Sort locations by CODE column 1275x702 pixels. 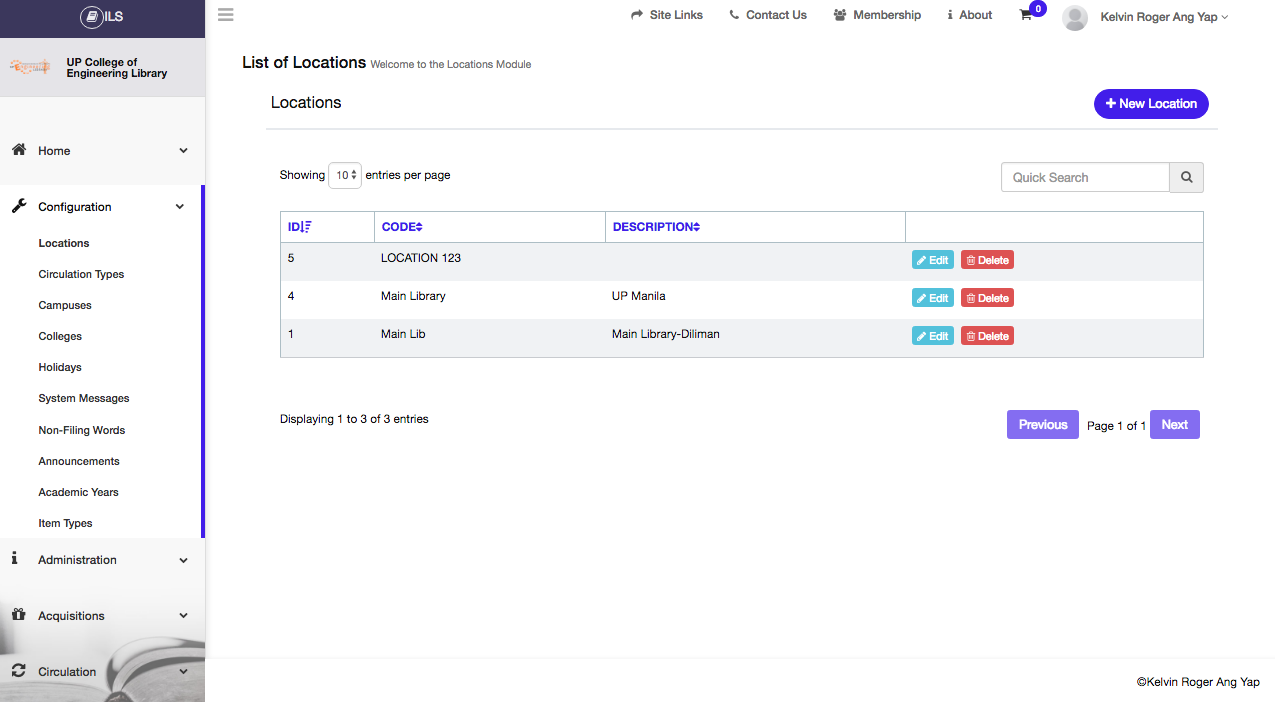click(402, 227)
